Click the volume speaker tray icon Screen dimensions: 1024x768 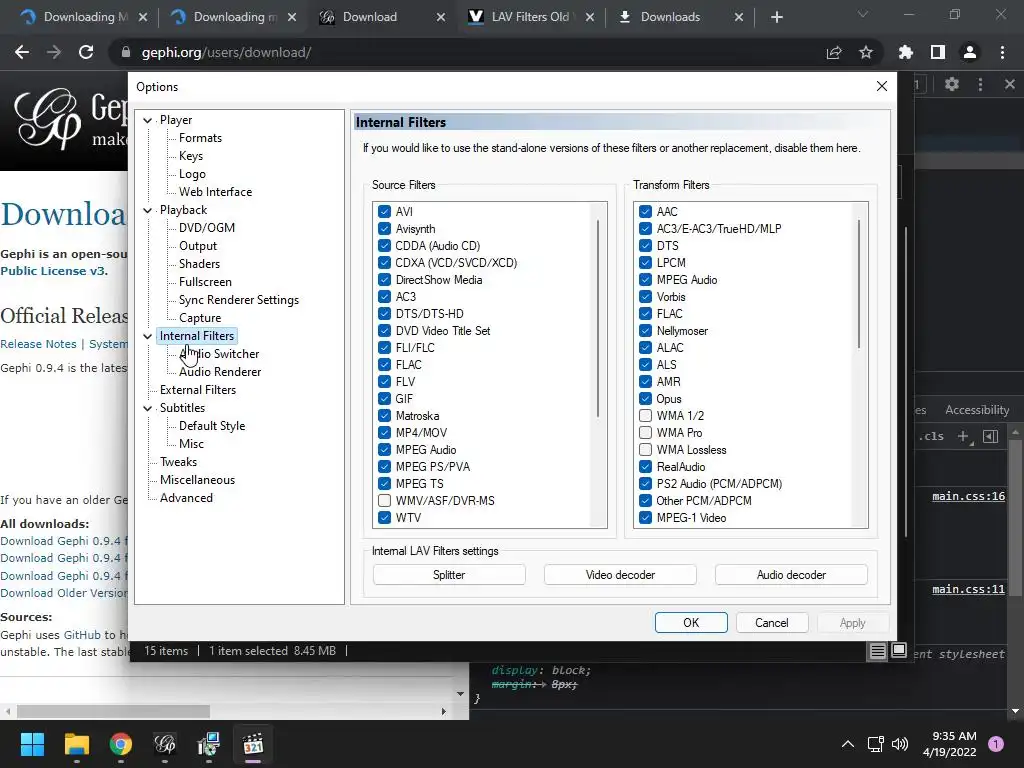[900, 744]
